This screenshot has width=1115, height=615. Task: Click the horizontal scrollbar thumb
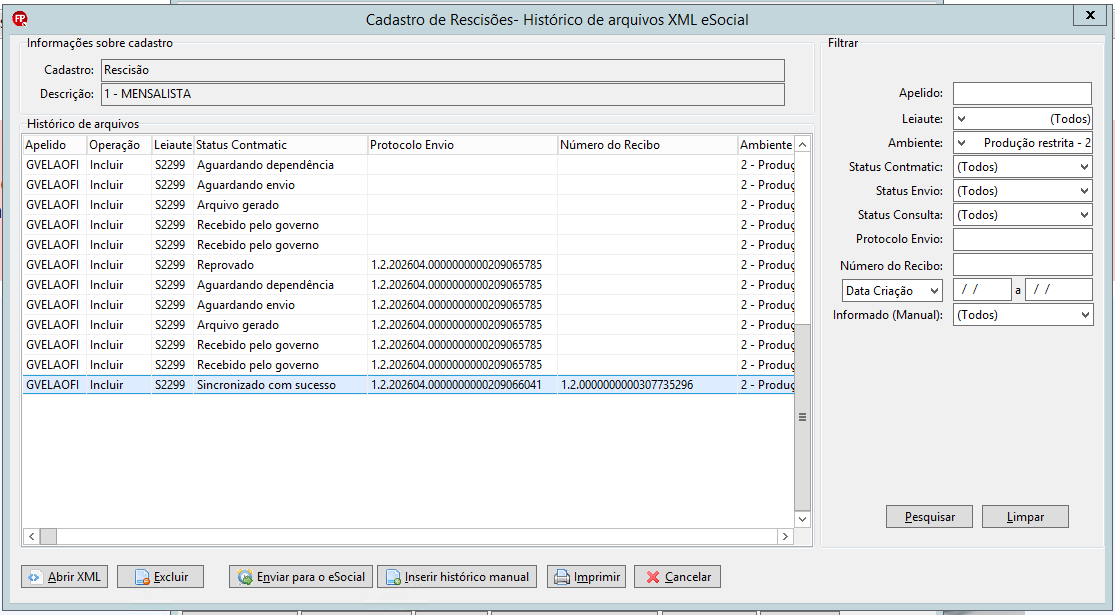point(48,536)
